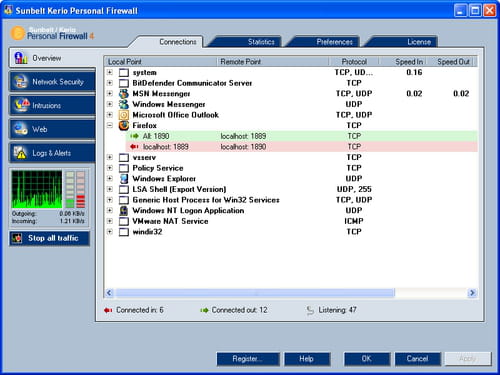The image size is (500, 375).
Task: Click the Connected in red arrow icon
Action: [108, 310]
